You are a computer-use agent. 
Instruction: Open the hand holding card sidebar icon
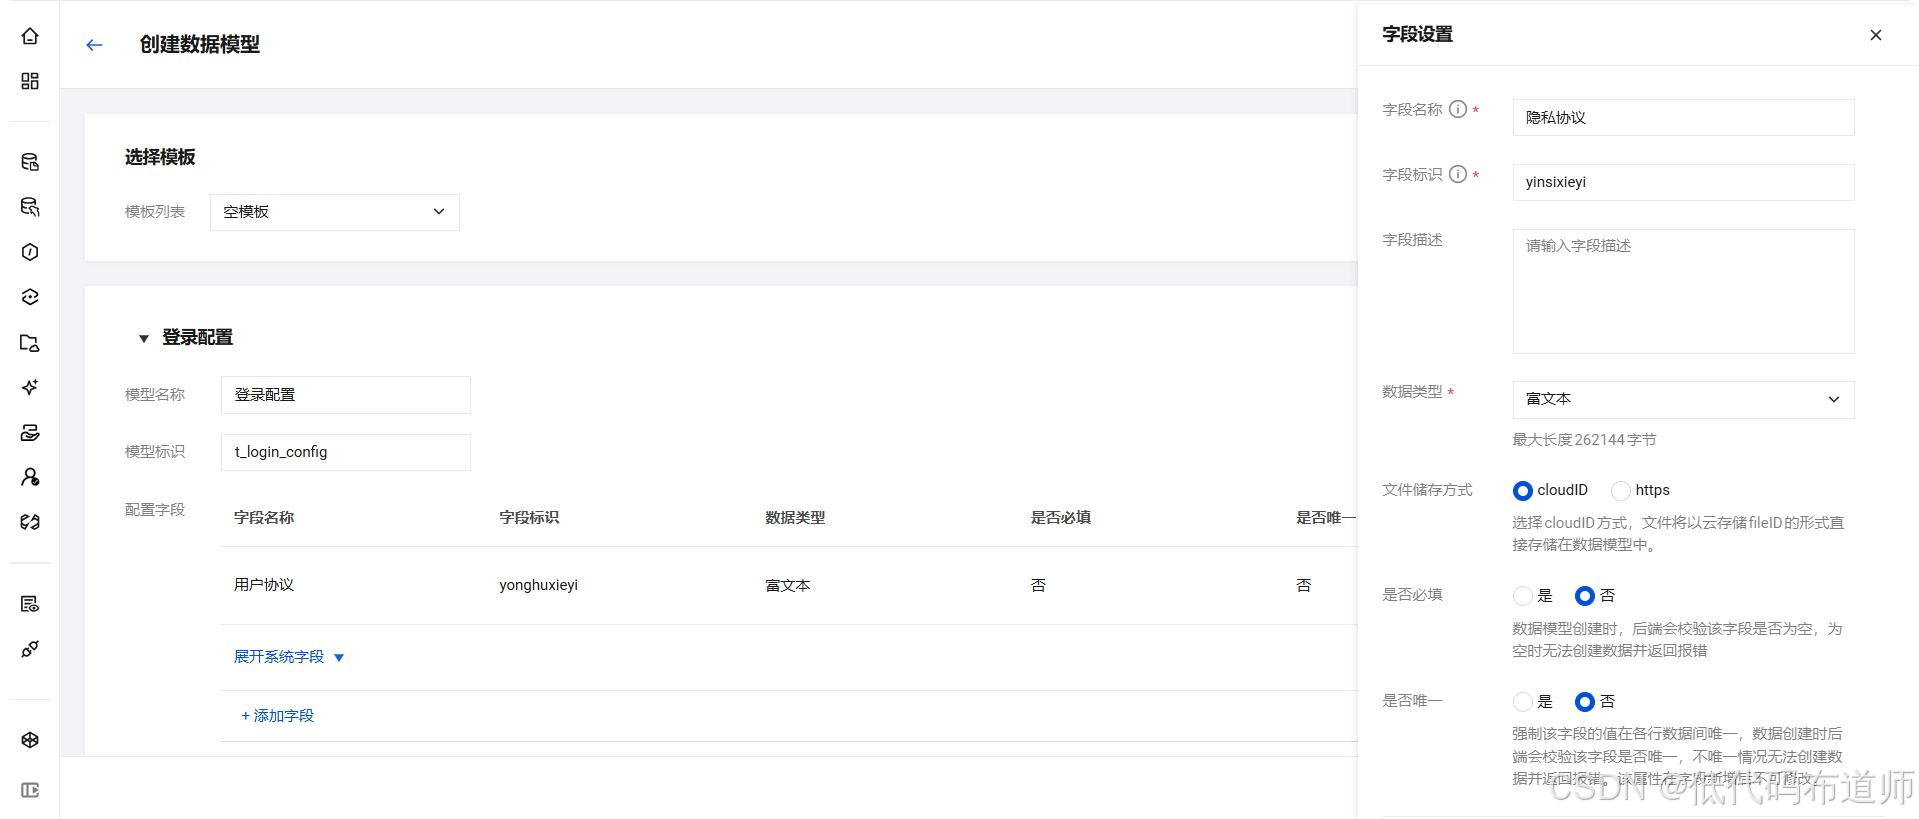coord(30,432)
